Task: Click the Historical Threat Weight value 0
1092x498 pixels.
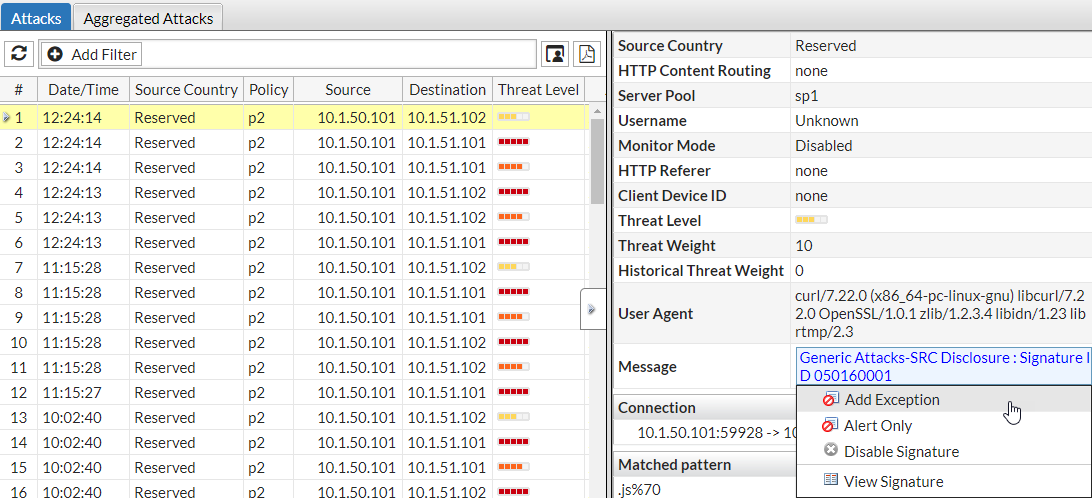Action: 799,271
